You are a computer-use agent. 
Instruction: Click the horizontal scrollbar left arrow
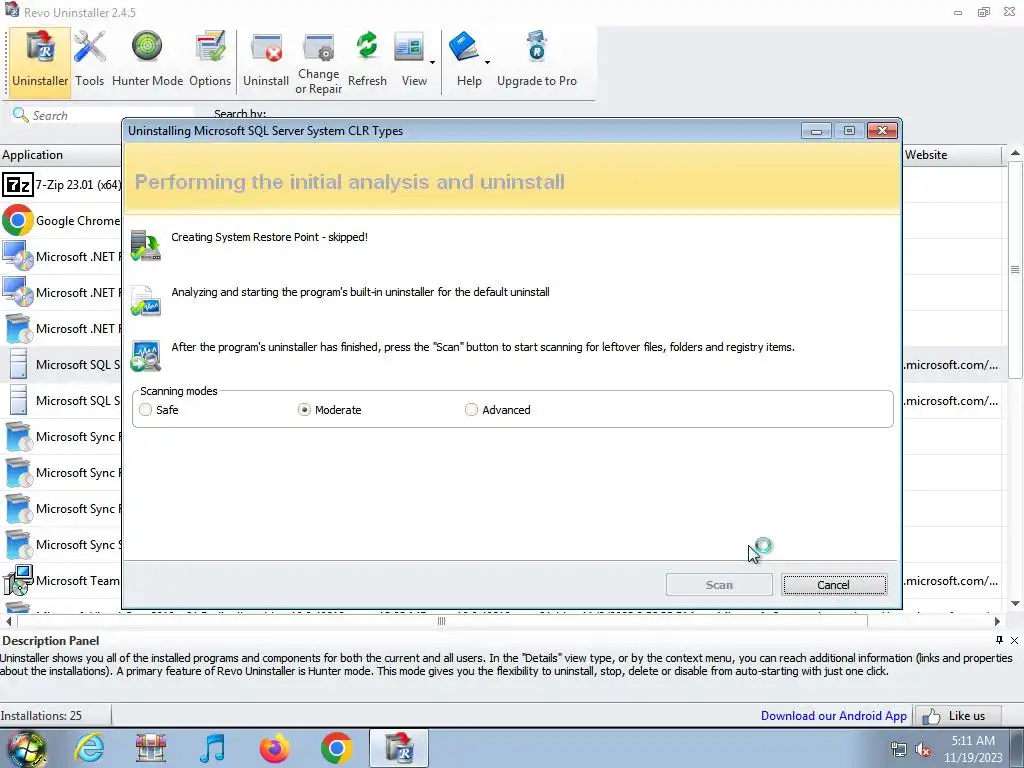[x=8, y=621]
